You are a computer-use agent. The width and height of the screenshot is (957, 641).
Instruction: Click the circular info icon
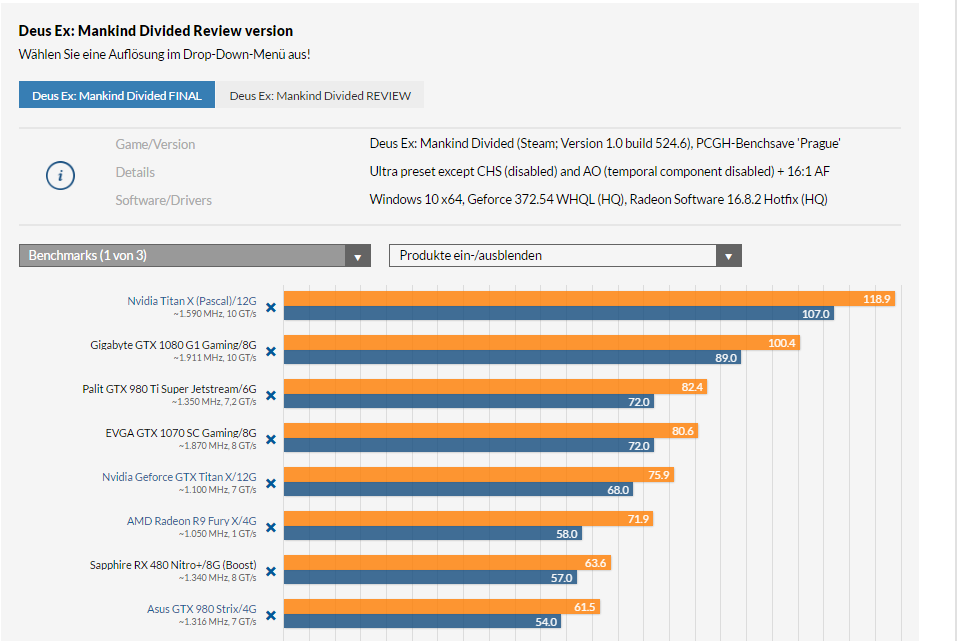coord(60,176)
